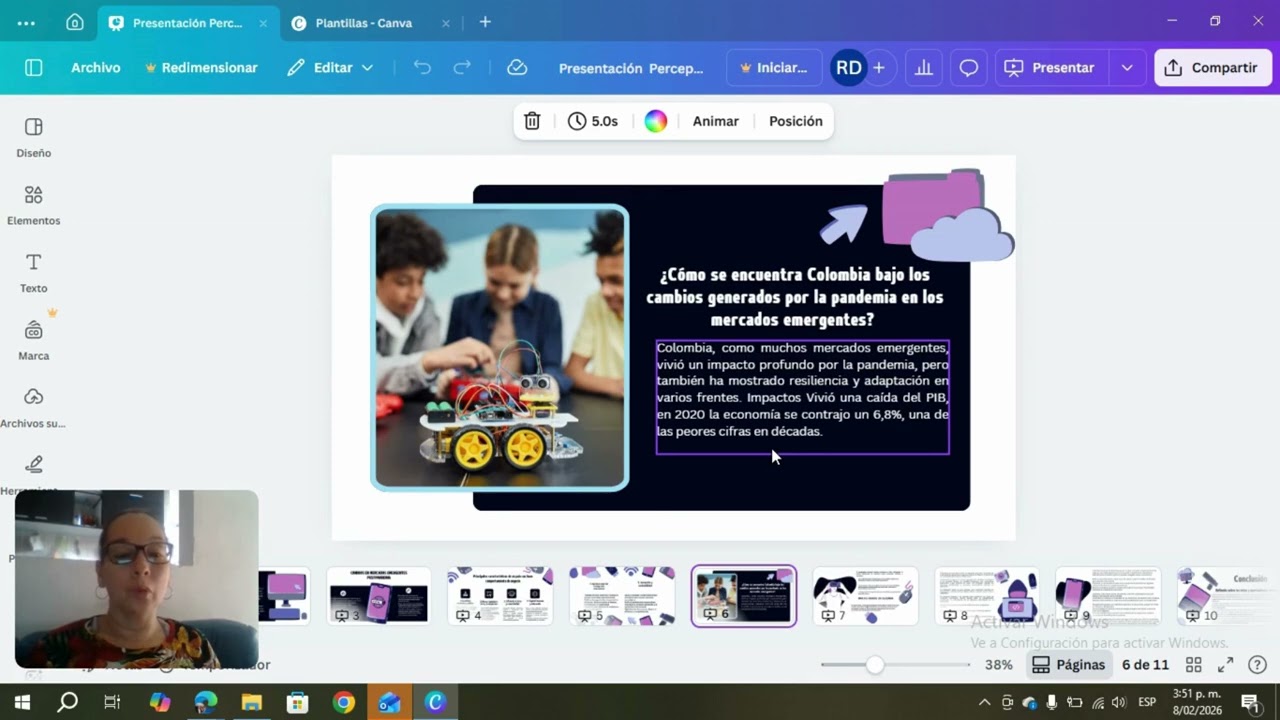Open Posición panel
Image resolution: width=1280 pixels, height=720 pixels.
[796, 121]
